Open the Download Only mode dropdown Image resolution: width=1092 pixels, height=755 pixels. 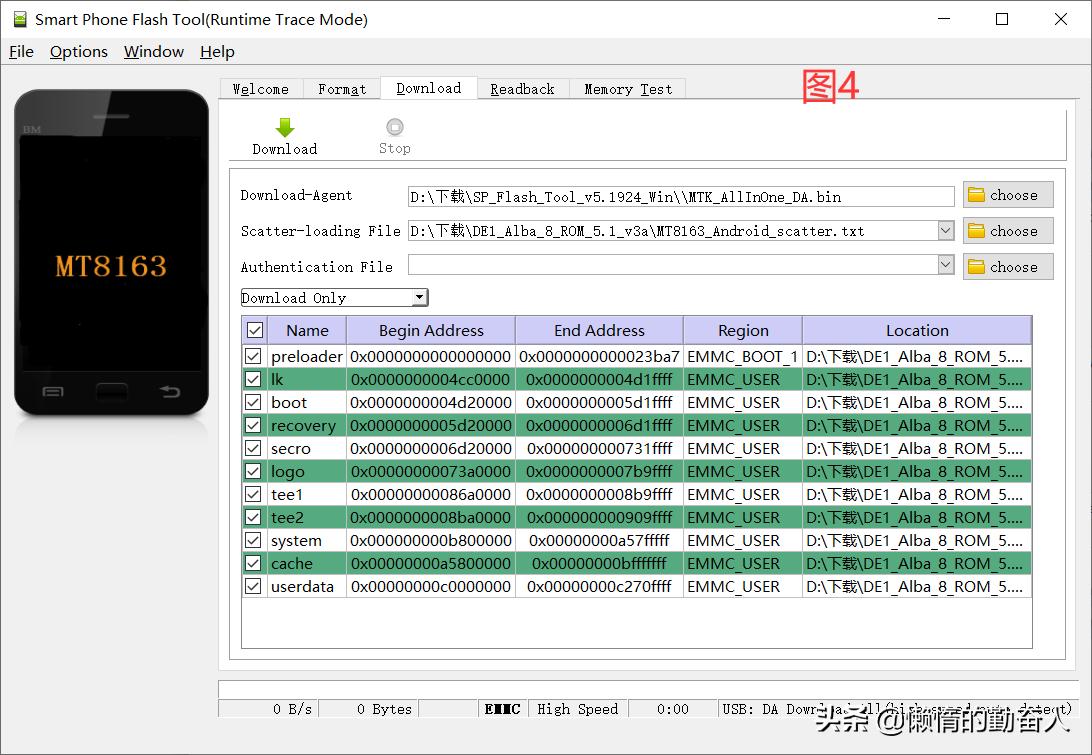420,298
